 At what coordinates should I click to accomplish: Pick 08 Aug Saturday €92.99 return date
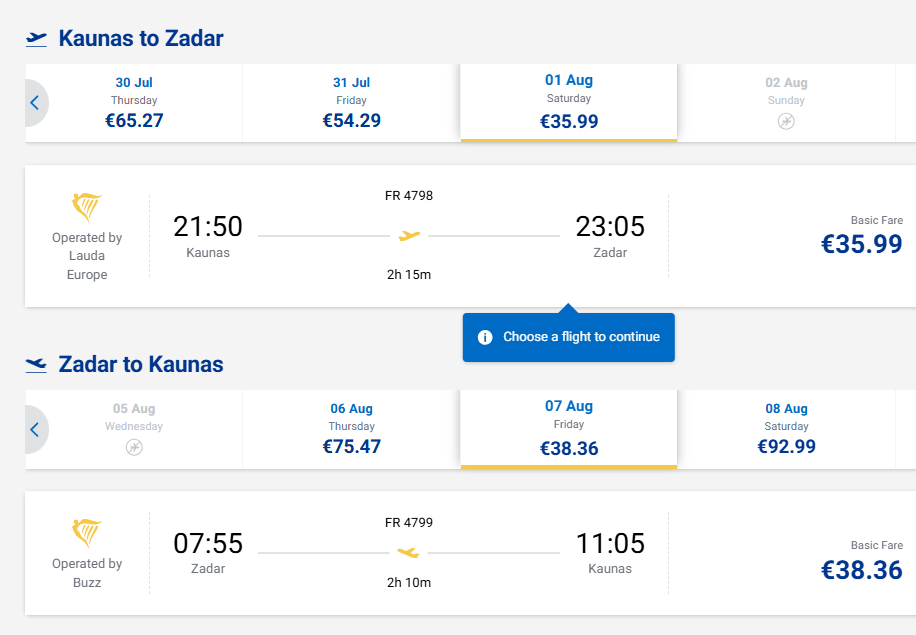click(x=786, y=429)
